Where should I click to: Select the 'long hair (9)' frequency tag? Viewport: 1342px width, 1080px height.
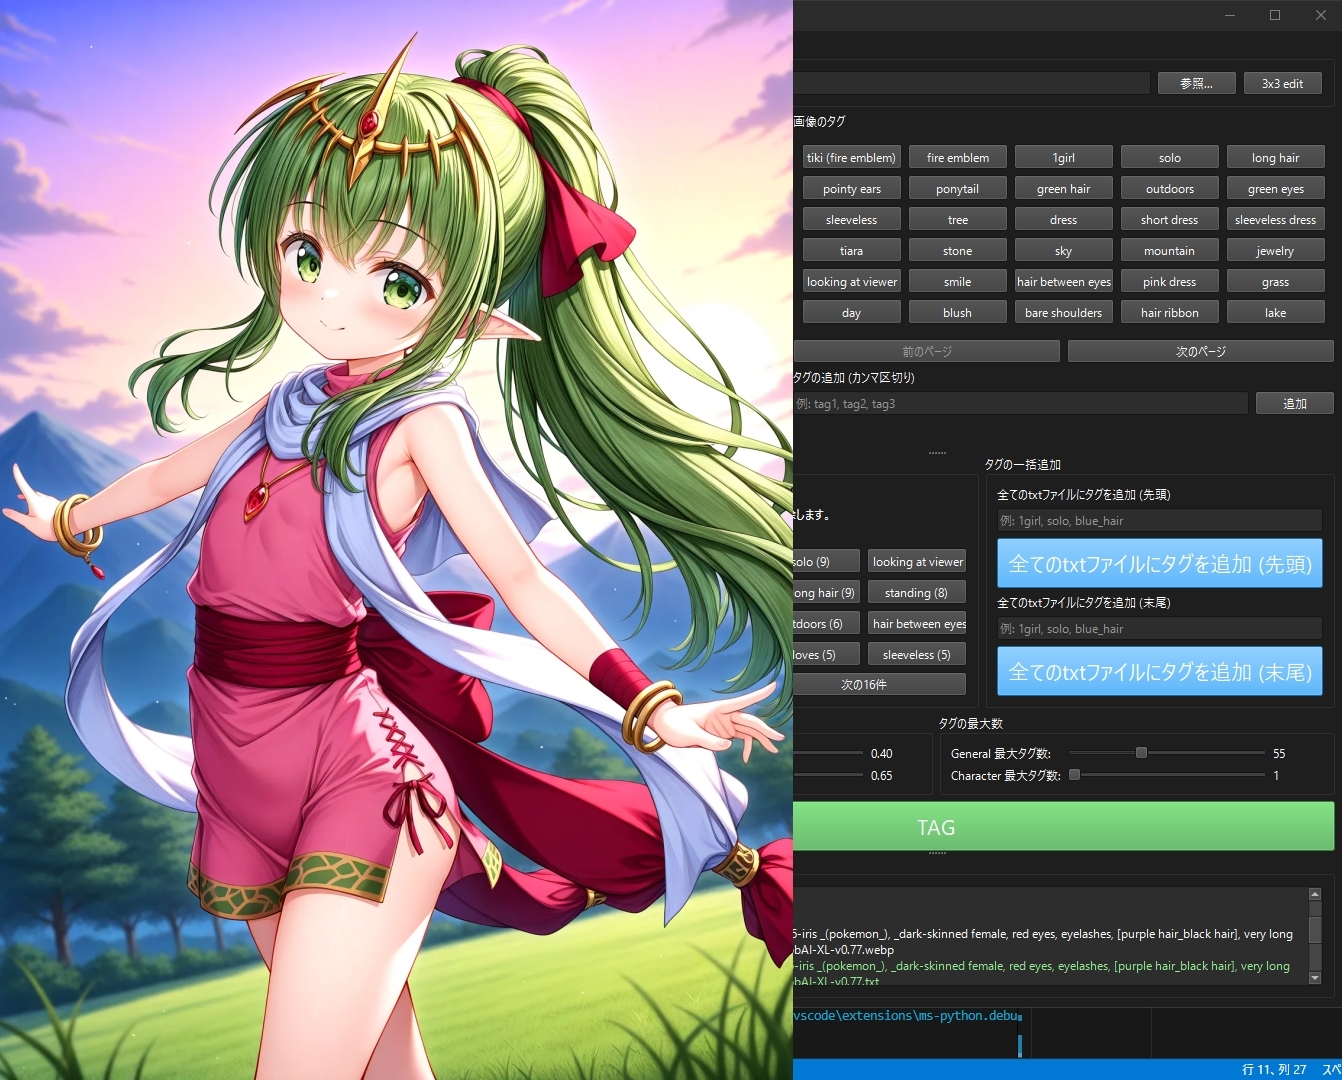(x=826, y=593)
